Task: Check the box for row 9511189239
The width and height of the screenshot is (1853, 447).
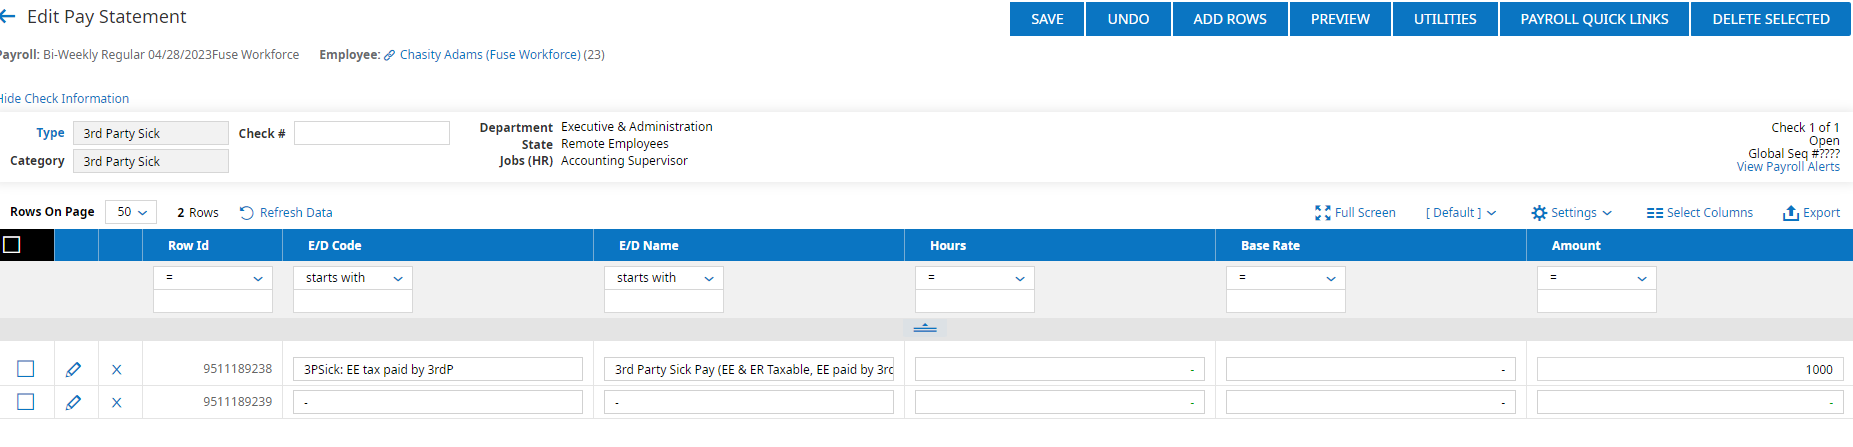Action: point(26,402)
